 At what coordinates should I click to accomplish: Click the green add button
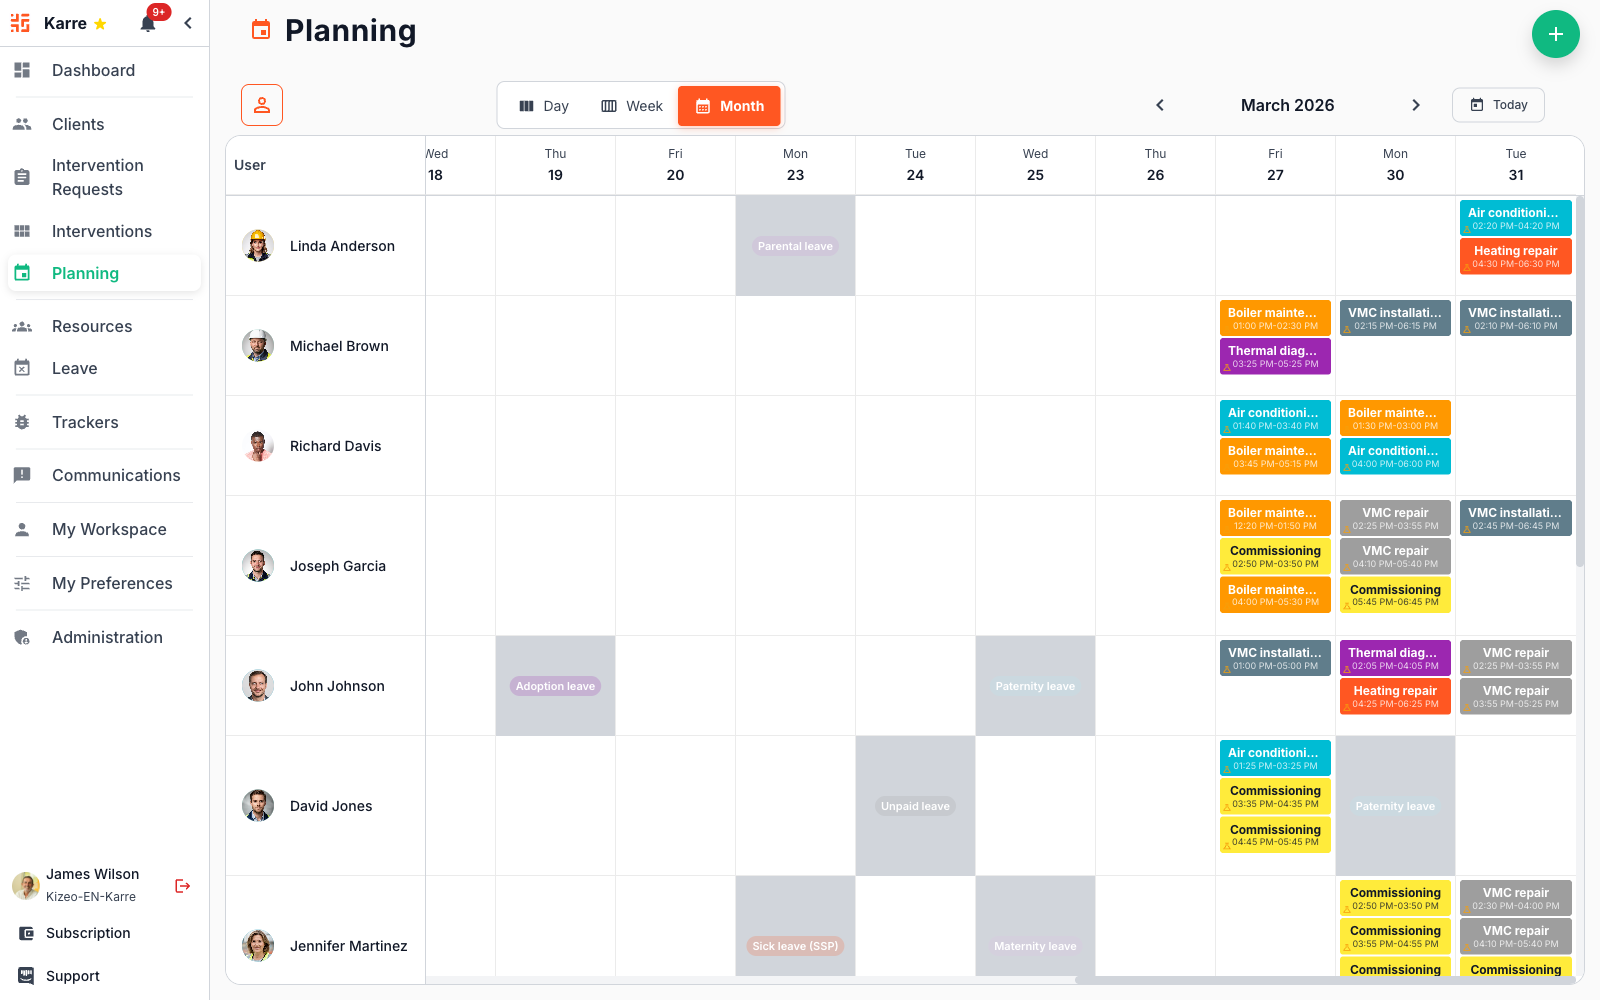[x=1555, y=34]
